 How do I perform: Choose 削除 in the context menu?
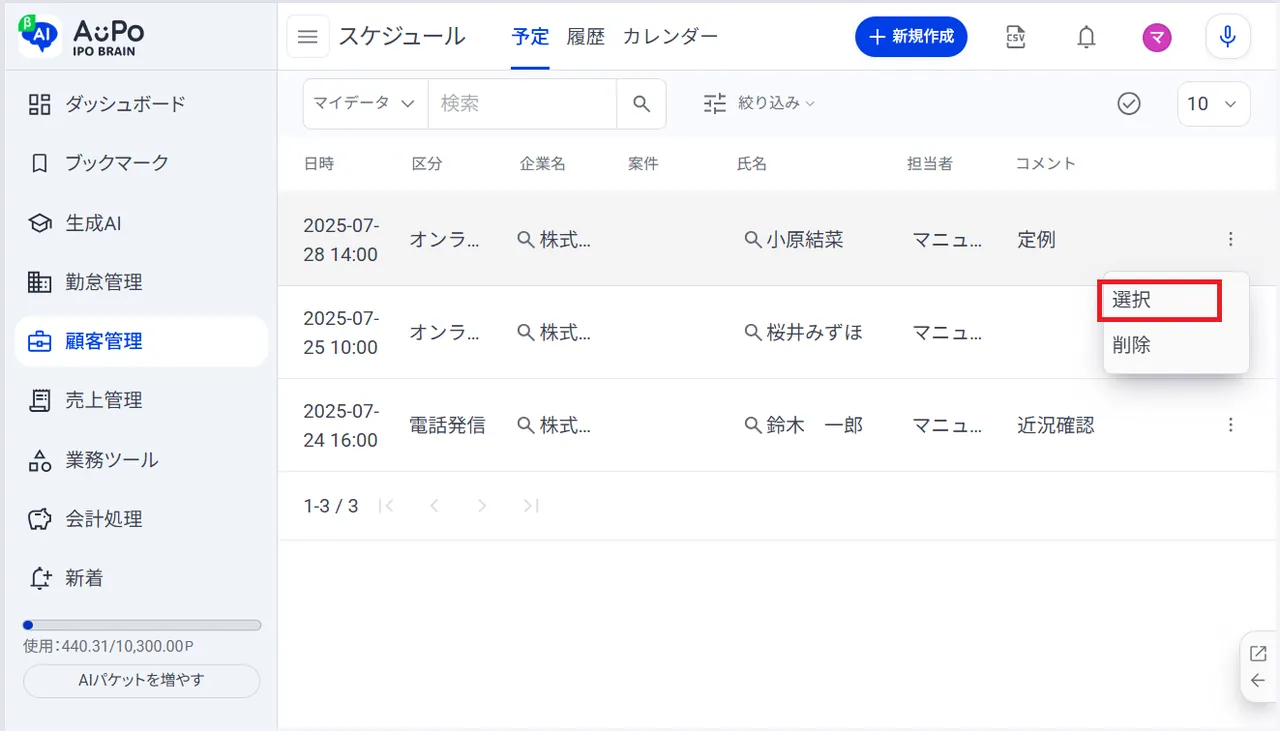[x=1176, y=345]
